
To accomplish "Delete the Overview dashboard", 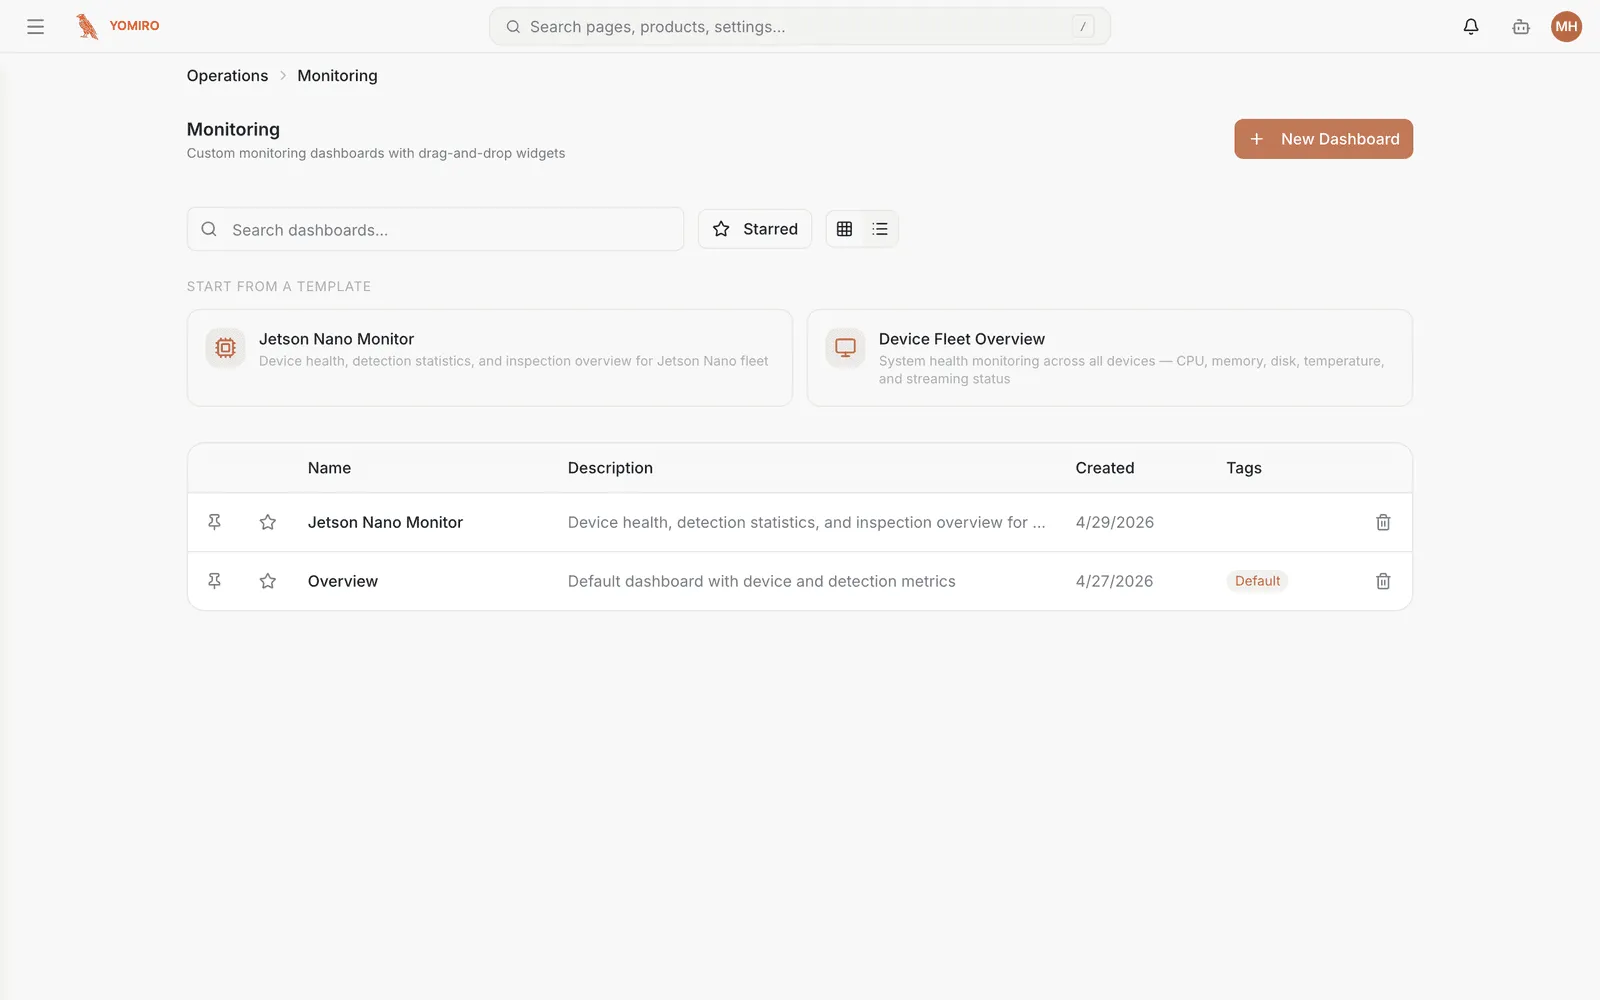I will pyautogui.click(x=1383, y=581).
